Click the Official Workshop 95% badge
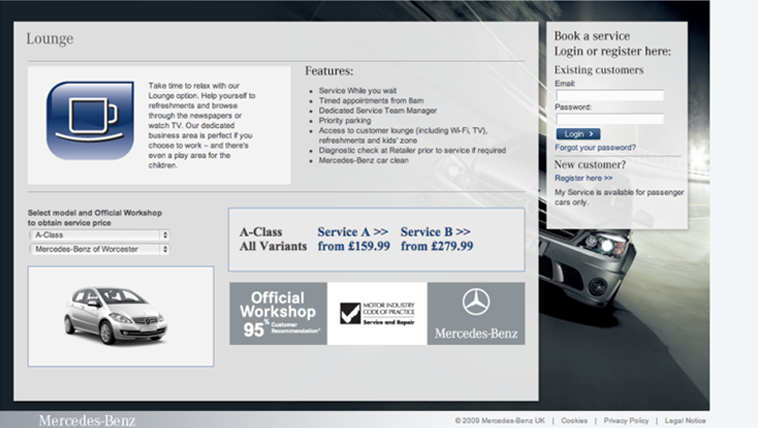Screen dimensions: 758x428 (x=277, y=313)
